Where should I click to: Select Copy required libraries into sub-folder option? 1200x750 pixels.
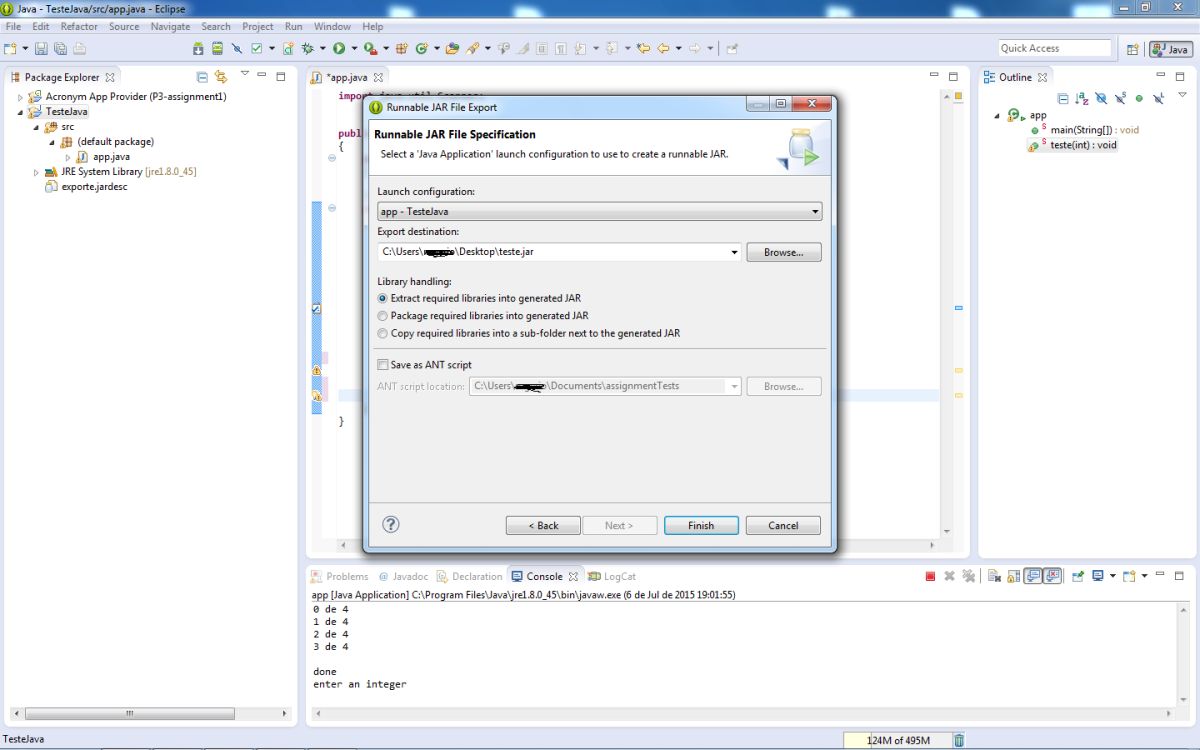coord(528,333)
